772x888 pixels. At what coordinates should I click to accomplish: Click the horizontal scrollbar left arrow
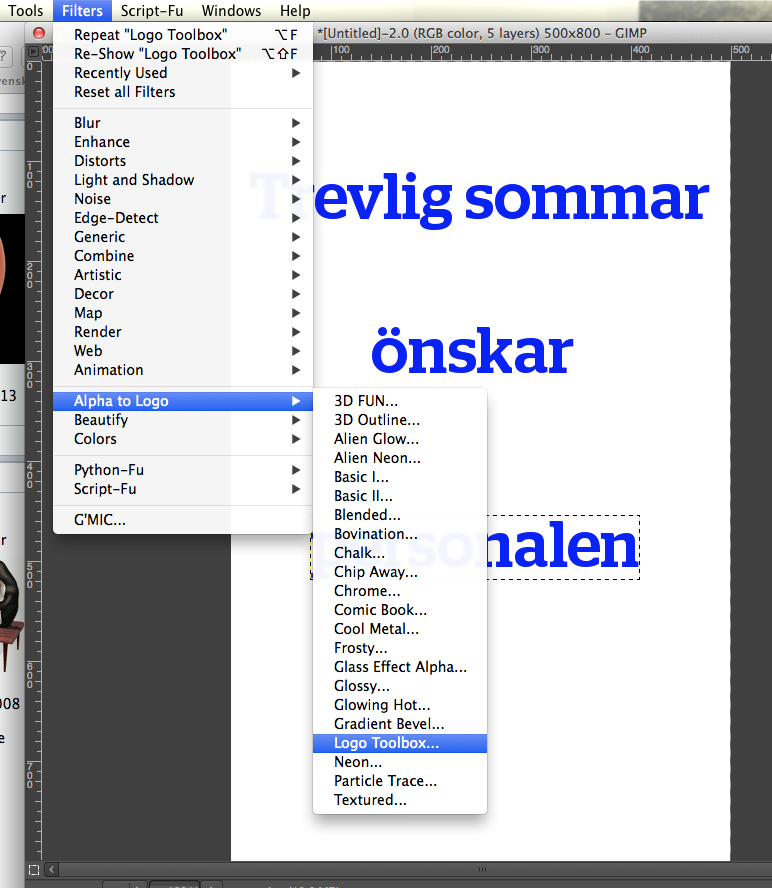click(51, 869)
